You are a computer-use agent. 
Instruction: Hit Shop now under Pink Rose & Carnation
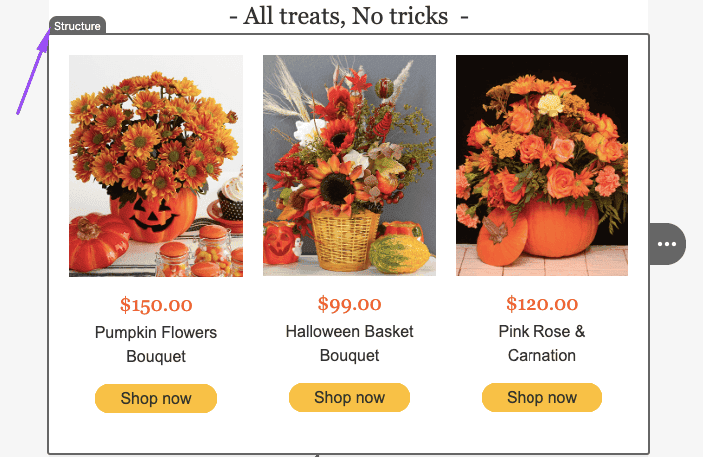click(x=542, y=397)
